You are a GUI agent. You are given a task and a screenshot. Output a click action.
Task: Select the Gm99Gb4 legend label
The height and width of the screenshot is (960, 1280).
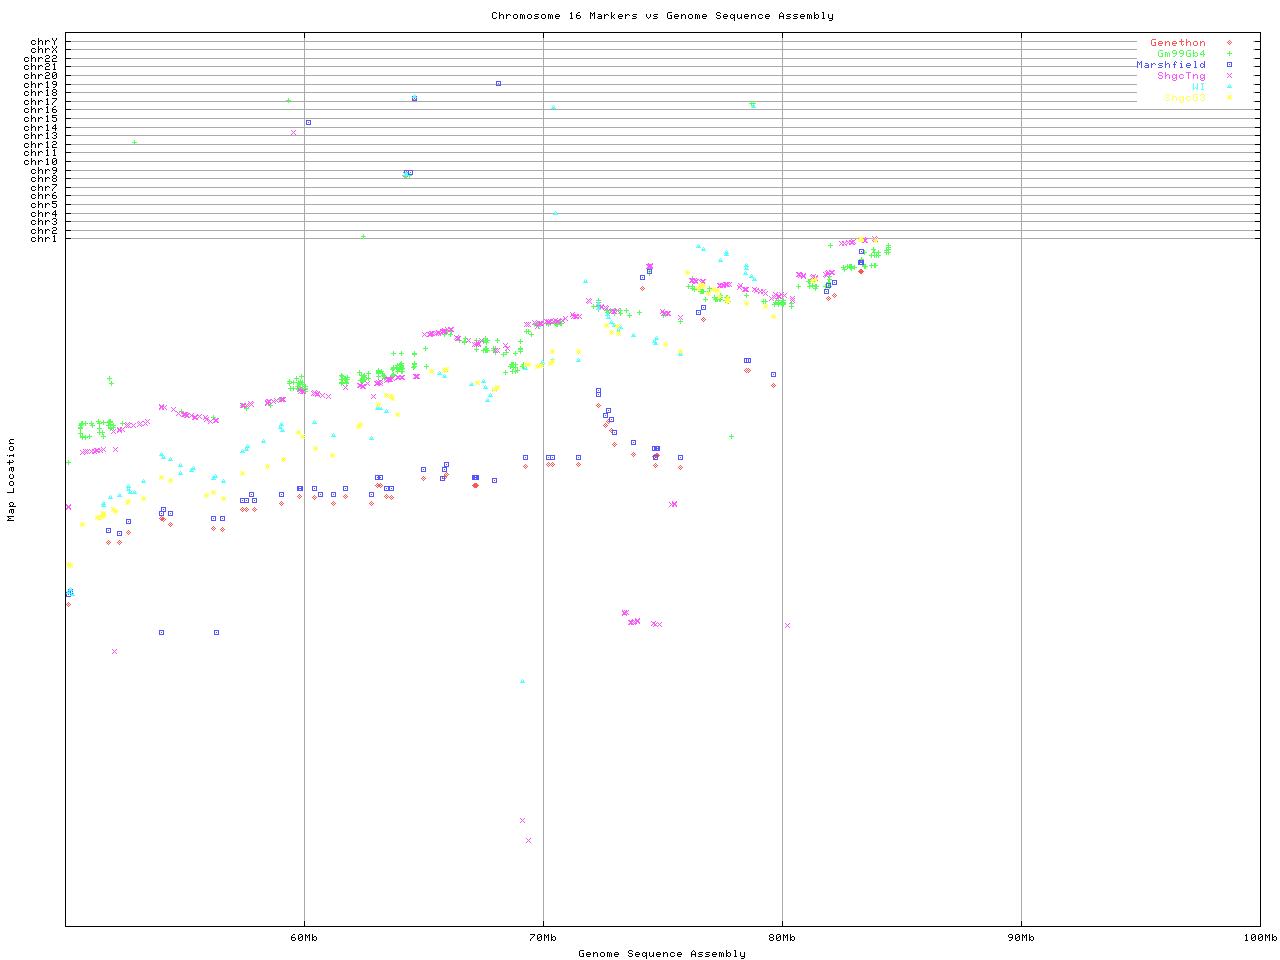coord(1181,54)
